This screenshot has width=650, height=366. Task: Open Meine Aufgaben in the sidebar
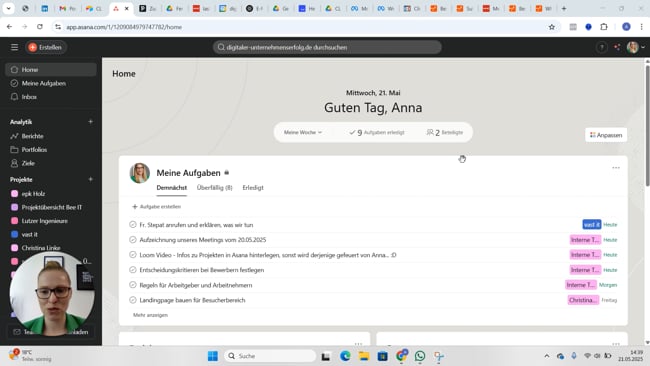coord(51,83)
